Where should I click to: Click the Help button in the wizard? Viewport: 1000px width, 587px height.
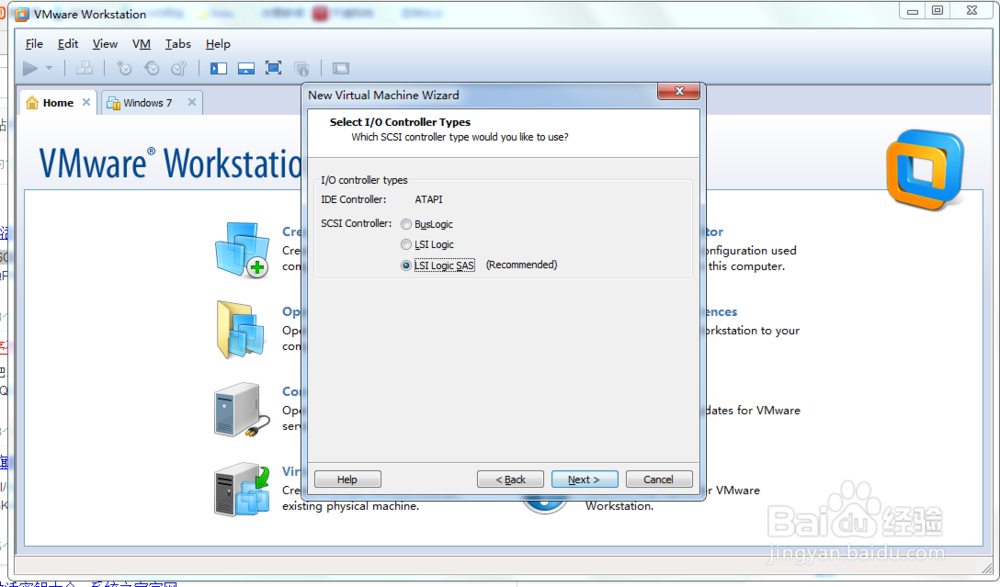point(347,479)
